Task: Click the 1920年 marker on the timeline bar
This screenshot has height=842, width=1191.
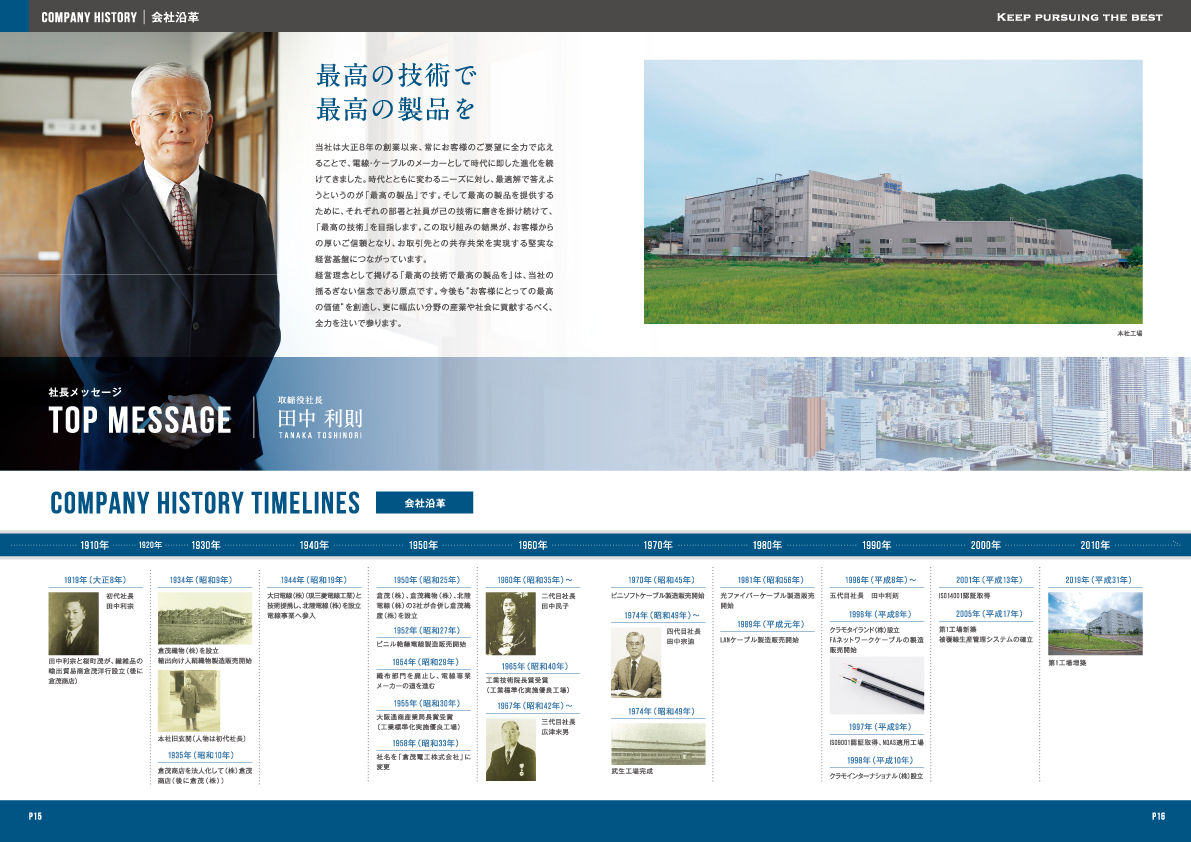Action: (x=150, y=545)
